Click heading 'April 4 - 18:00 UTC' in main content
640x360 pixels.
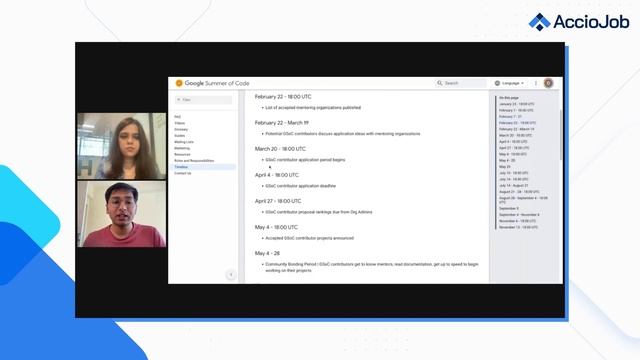(x=277, y=175)
